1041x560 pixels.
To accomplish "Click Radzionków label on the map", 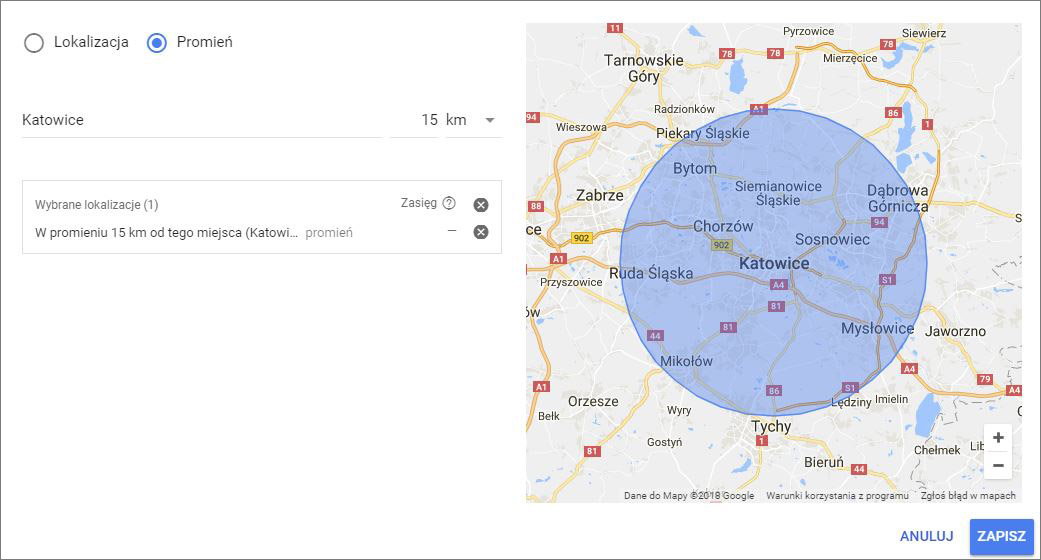I will tap(684, 109).
